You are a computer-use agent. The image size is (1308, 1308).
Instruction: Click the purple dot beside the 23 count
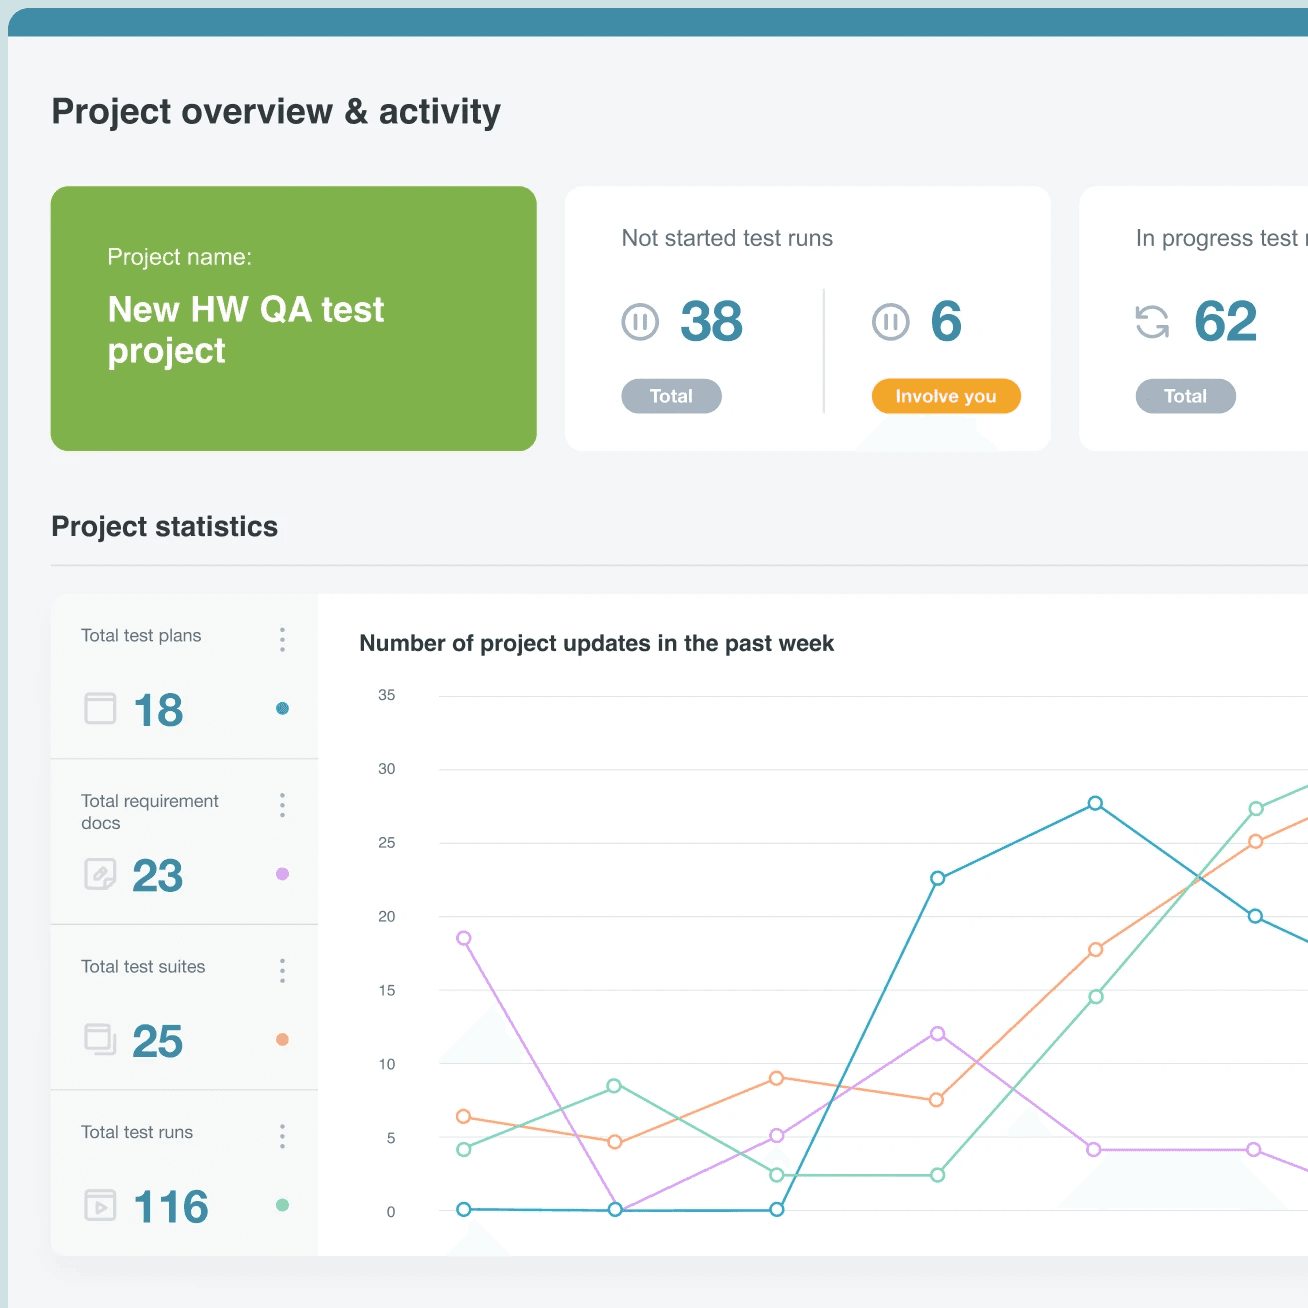click(282, 874)
